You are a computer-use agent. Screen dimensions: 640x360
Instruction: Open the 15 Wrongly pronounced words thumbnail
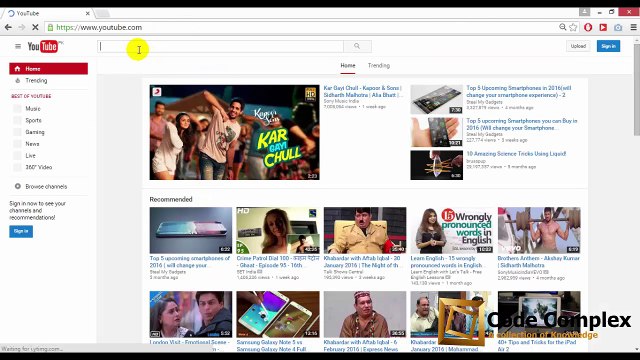[452, 230]
